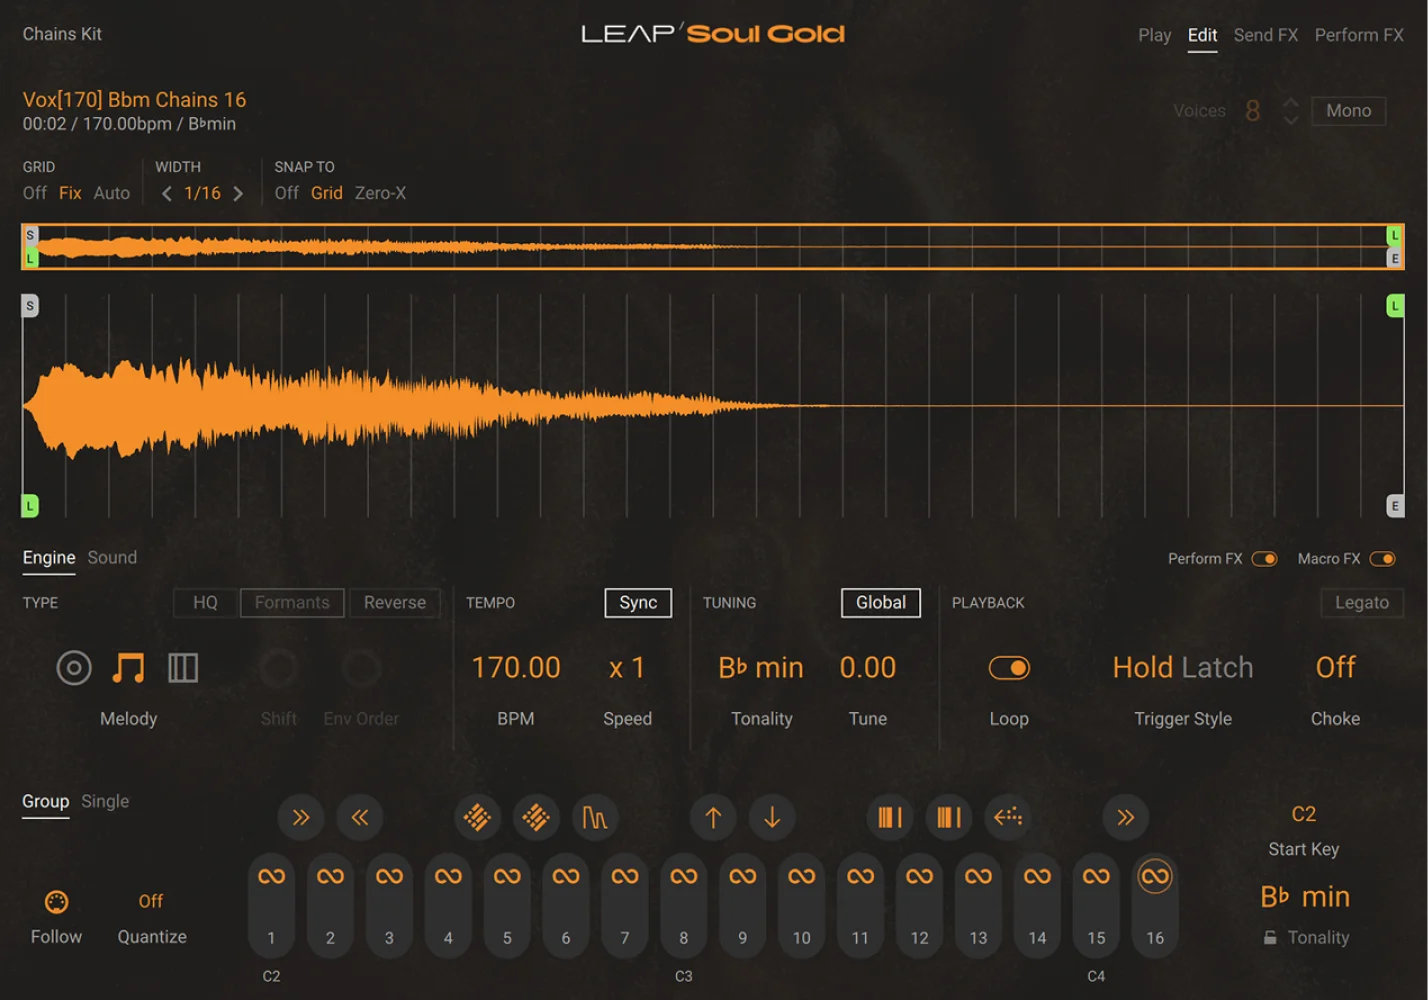1428x1000 pixels.
Task: Enable tempo Sync
Action: 637,603
